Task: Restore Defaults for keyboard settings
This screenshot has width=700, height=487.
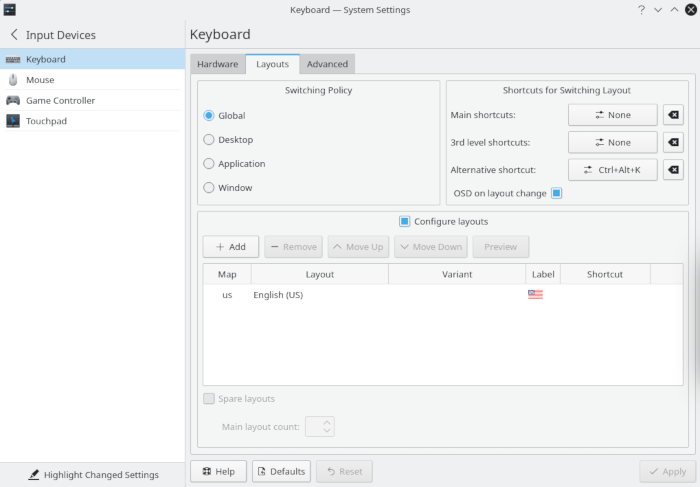Action: 281,471
